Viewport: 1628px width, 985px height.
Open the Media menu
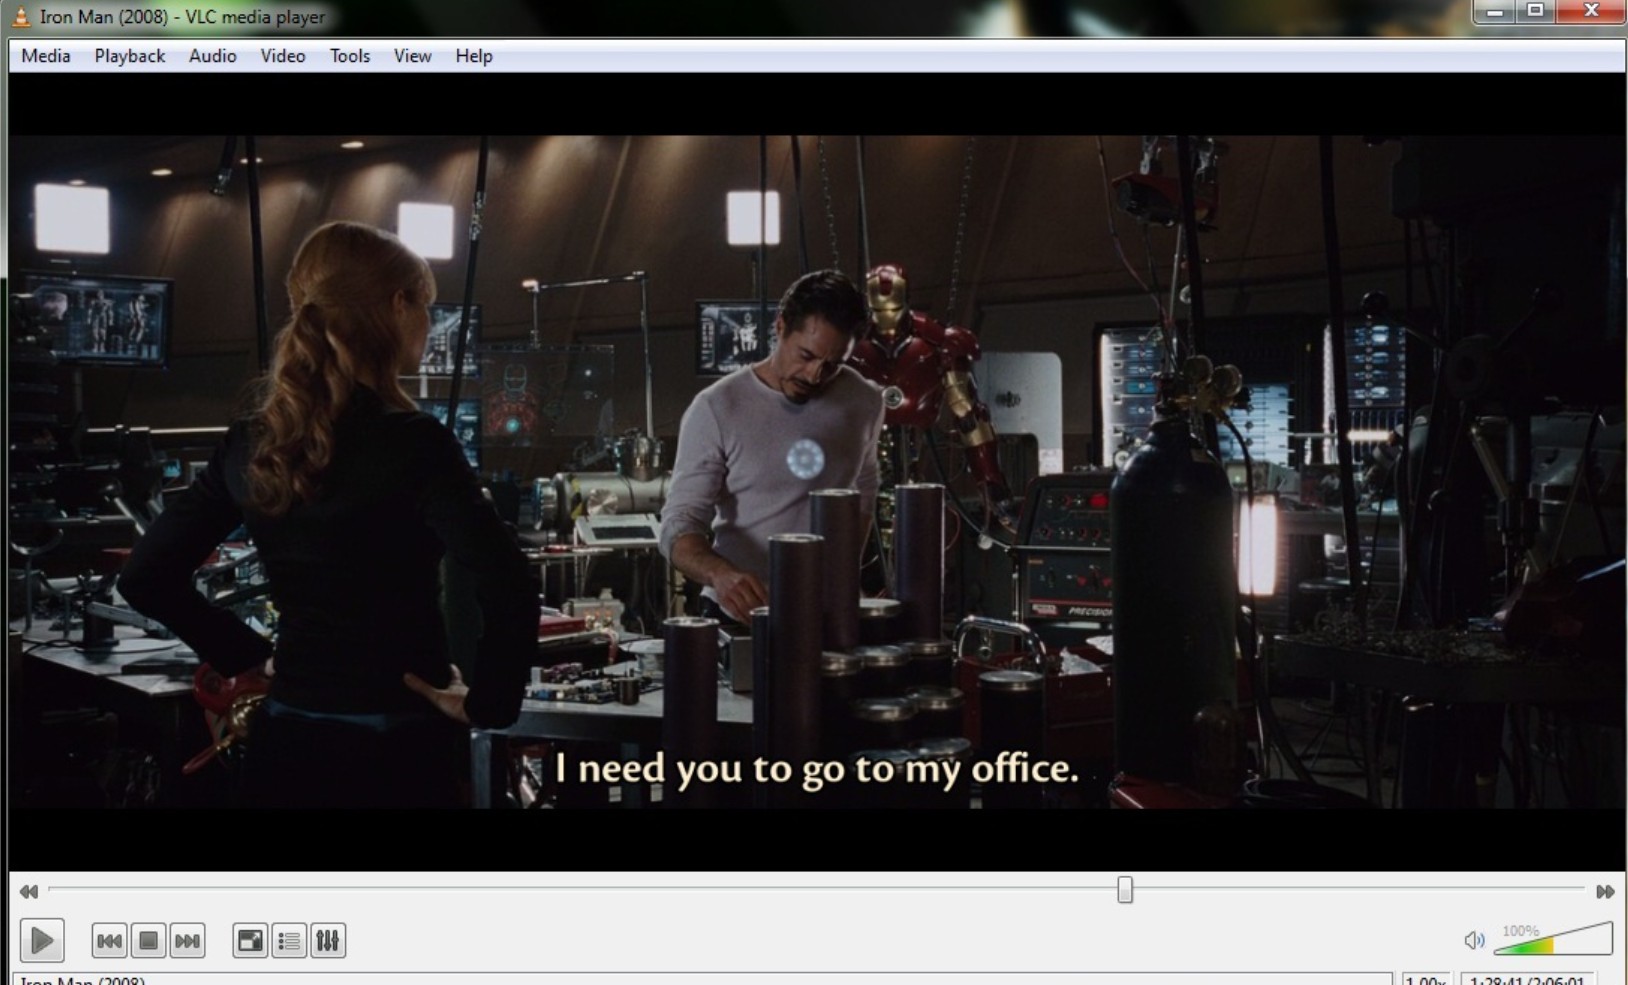(x=44, y=56)
